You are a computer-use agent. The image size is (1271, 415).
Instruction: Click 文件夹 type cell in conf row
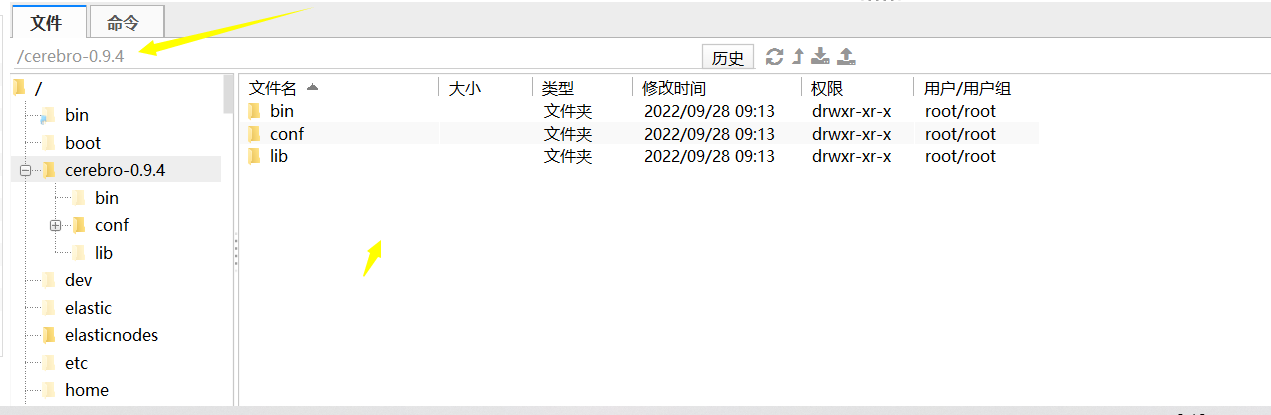(x=568, y=134)
